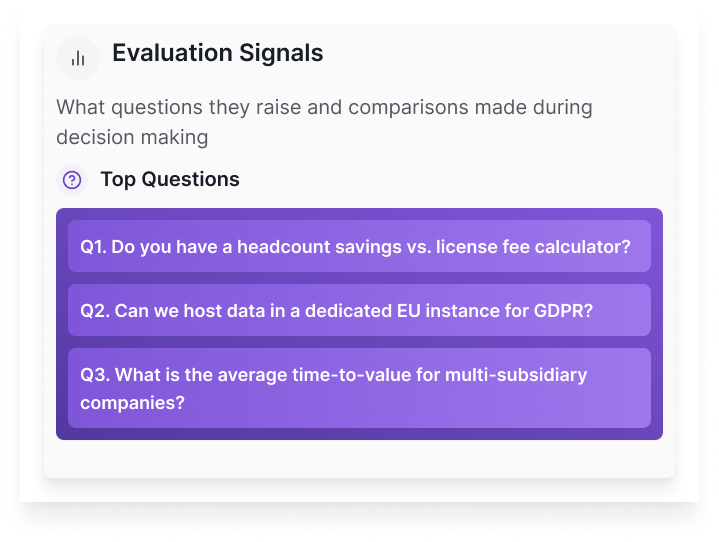Click the bar chart icon beside Evaluation Signals
This screenshot has height=542, width=719.
point(78,58)
